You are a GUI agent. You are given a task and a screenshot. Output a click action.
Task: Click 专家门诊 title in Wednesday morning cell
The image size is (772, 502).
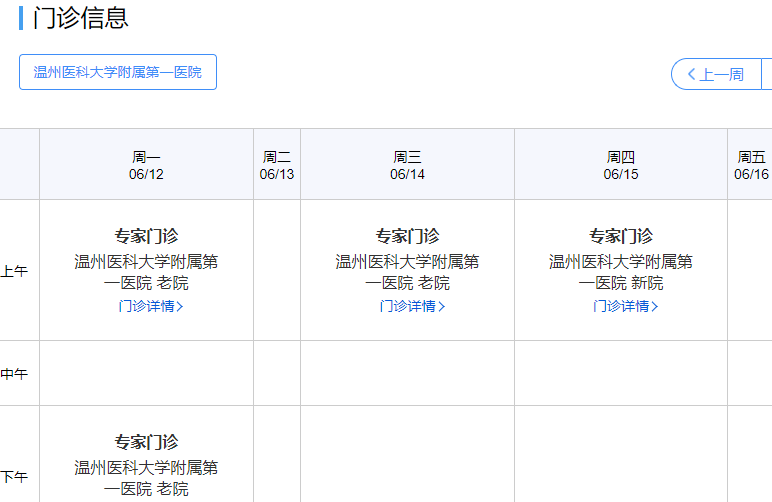point(407,236)
